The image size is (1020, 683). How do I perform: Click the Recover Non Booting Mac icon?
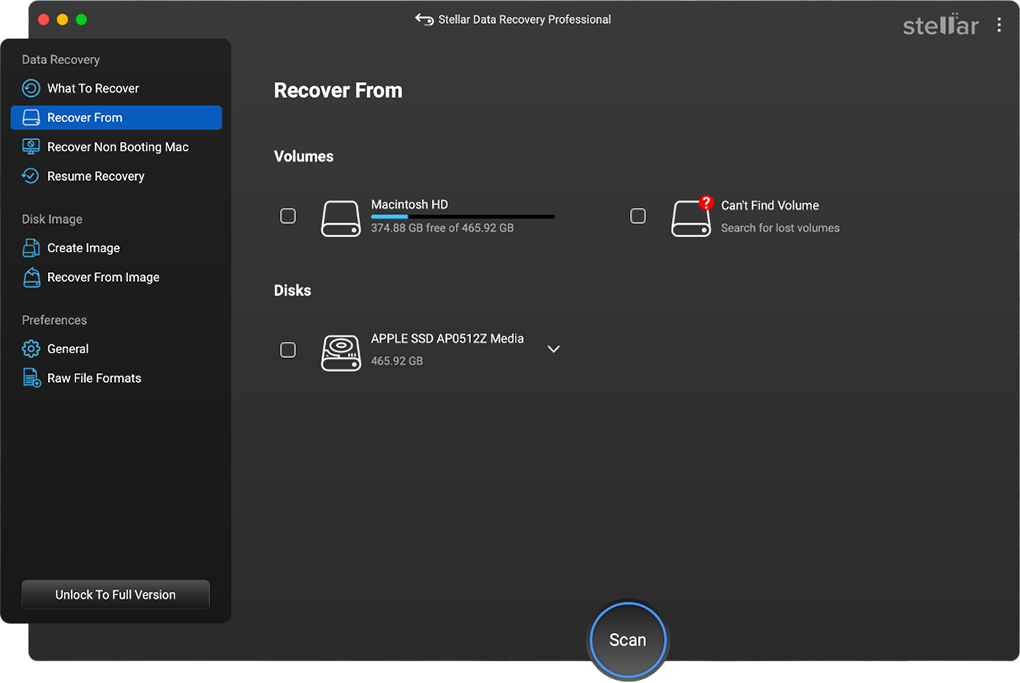click(31, 147)
